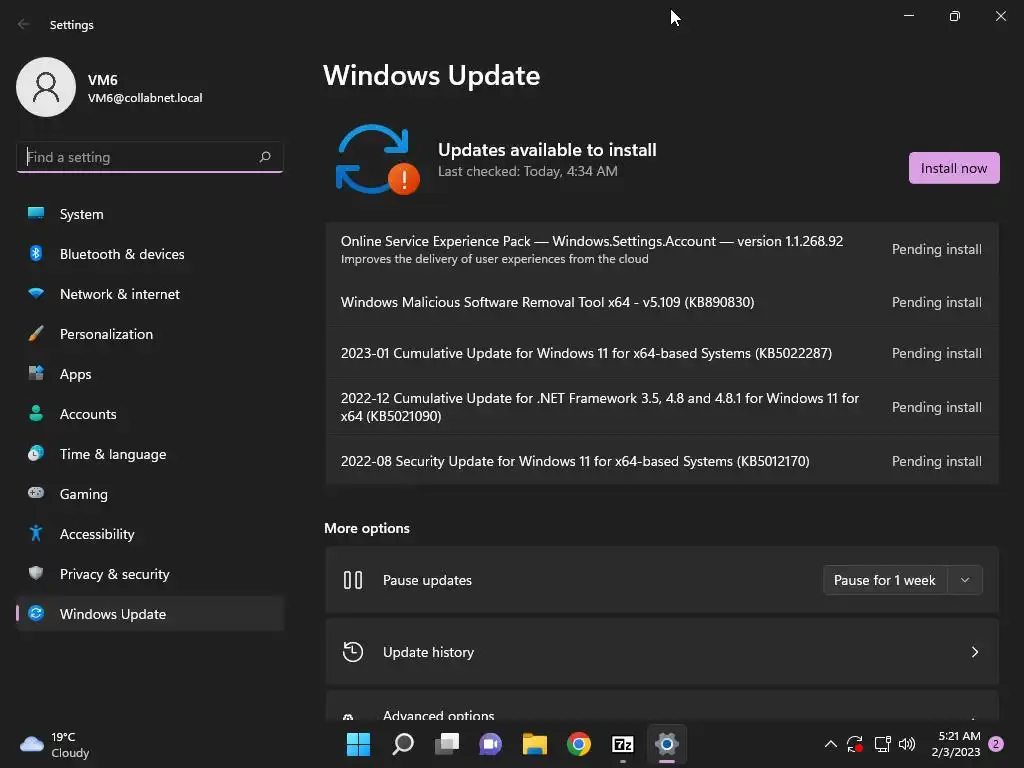Click the System monitor icon in sidebar
1024x768 pixels.
coord(36,214)
